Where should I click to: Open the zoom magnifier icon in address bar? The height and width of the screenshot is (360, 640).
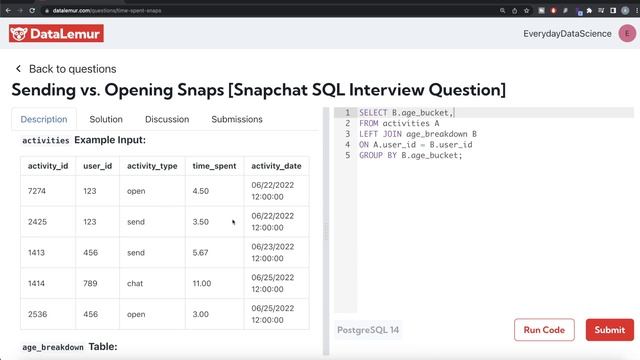click(502, 11)
